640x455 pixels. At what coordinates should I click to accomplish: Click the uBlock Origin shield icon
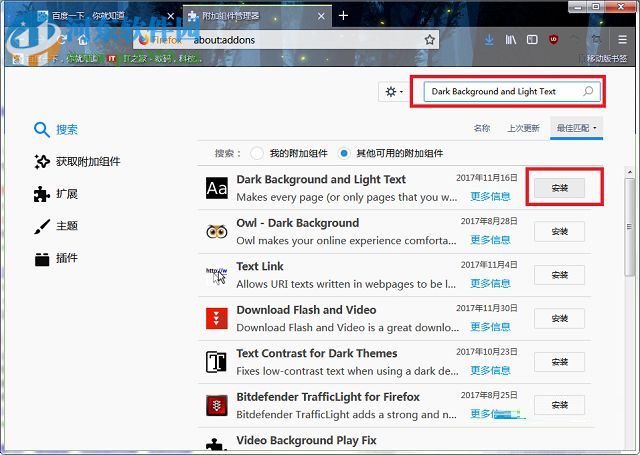point(553,40)
